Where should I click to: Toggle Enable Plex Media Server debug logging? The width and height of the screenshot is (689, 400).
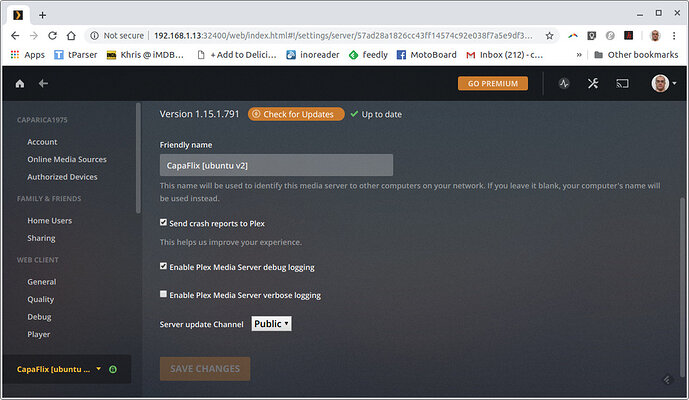163,266
